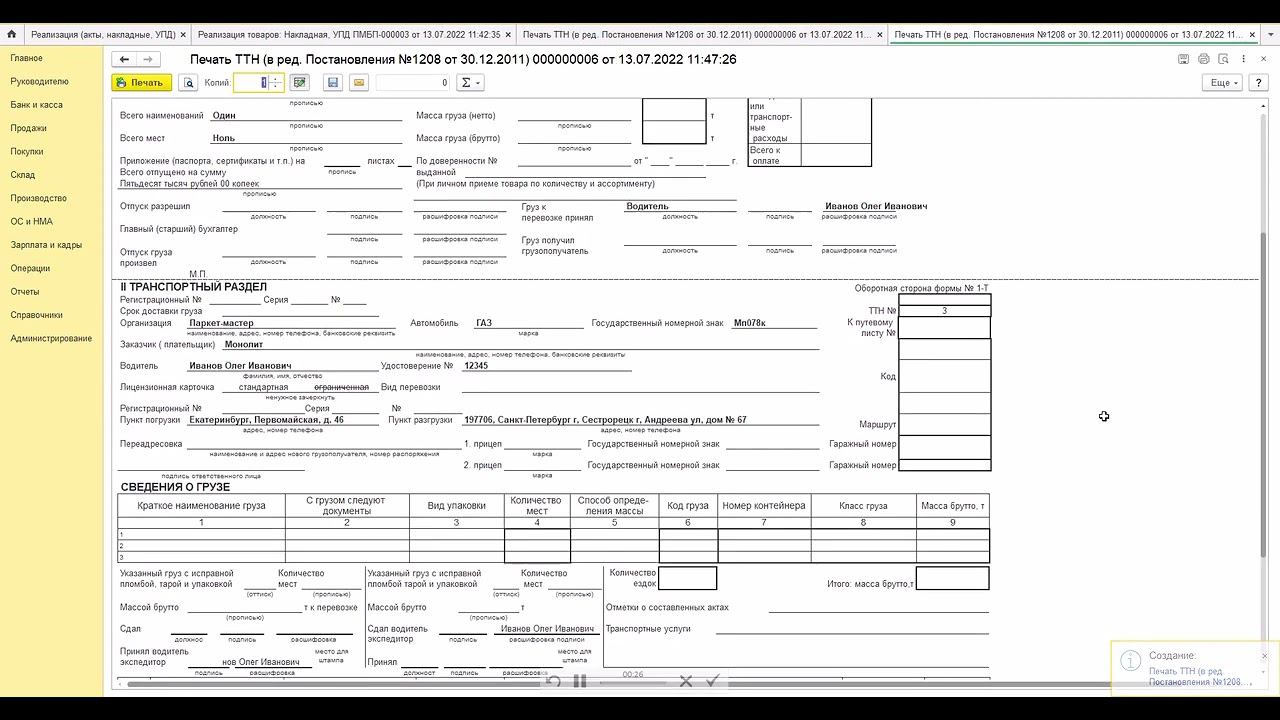
Task: Click the horizontal scrollbar at bottom
Action: click(x=620, y=684)
